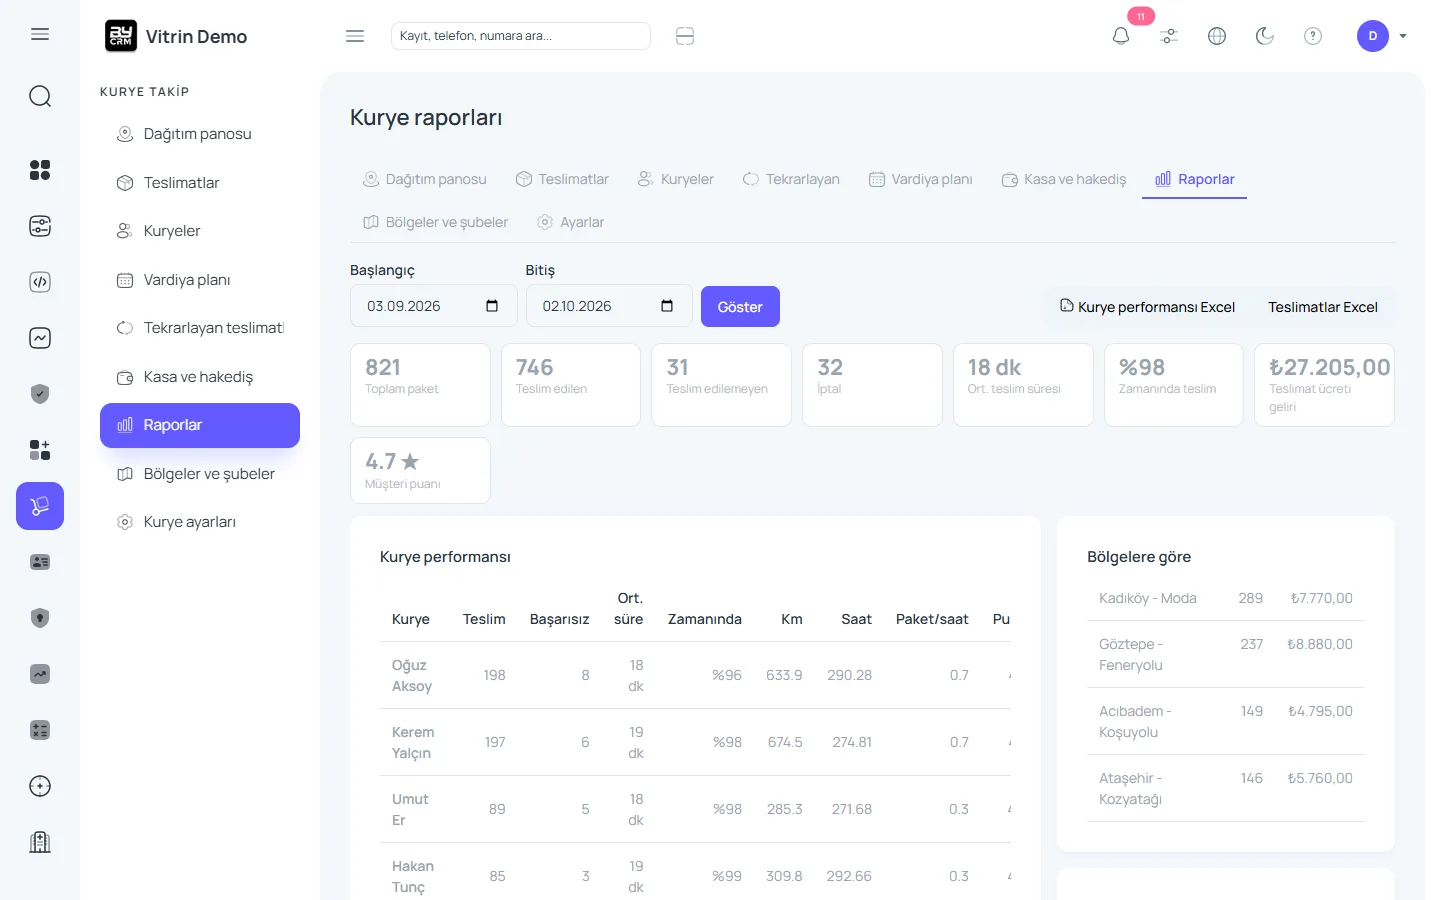Open calendar picker for Bitiş date
1440x900 pixels.
click(667, 306)
